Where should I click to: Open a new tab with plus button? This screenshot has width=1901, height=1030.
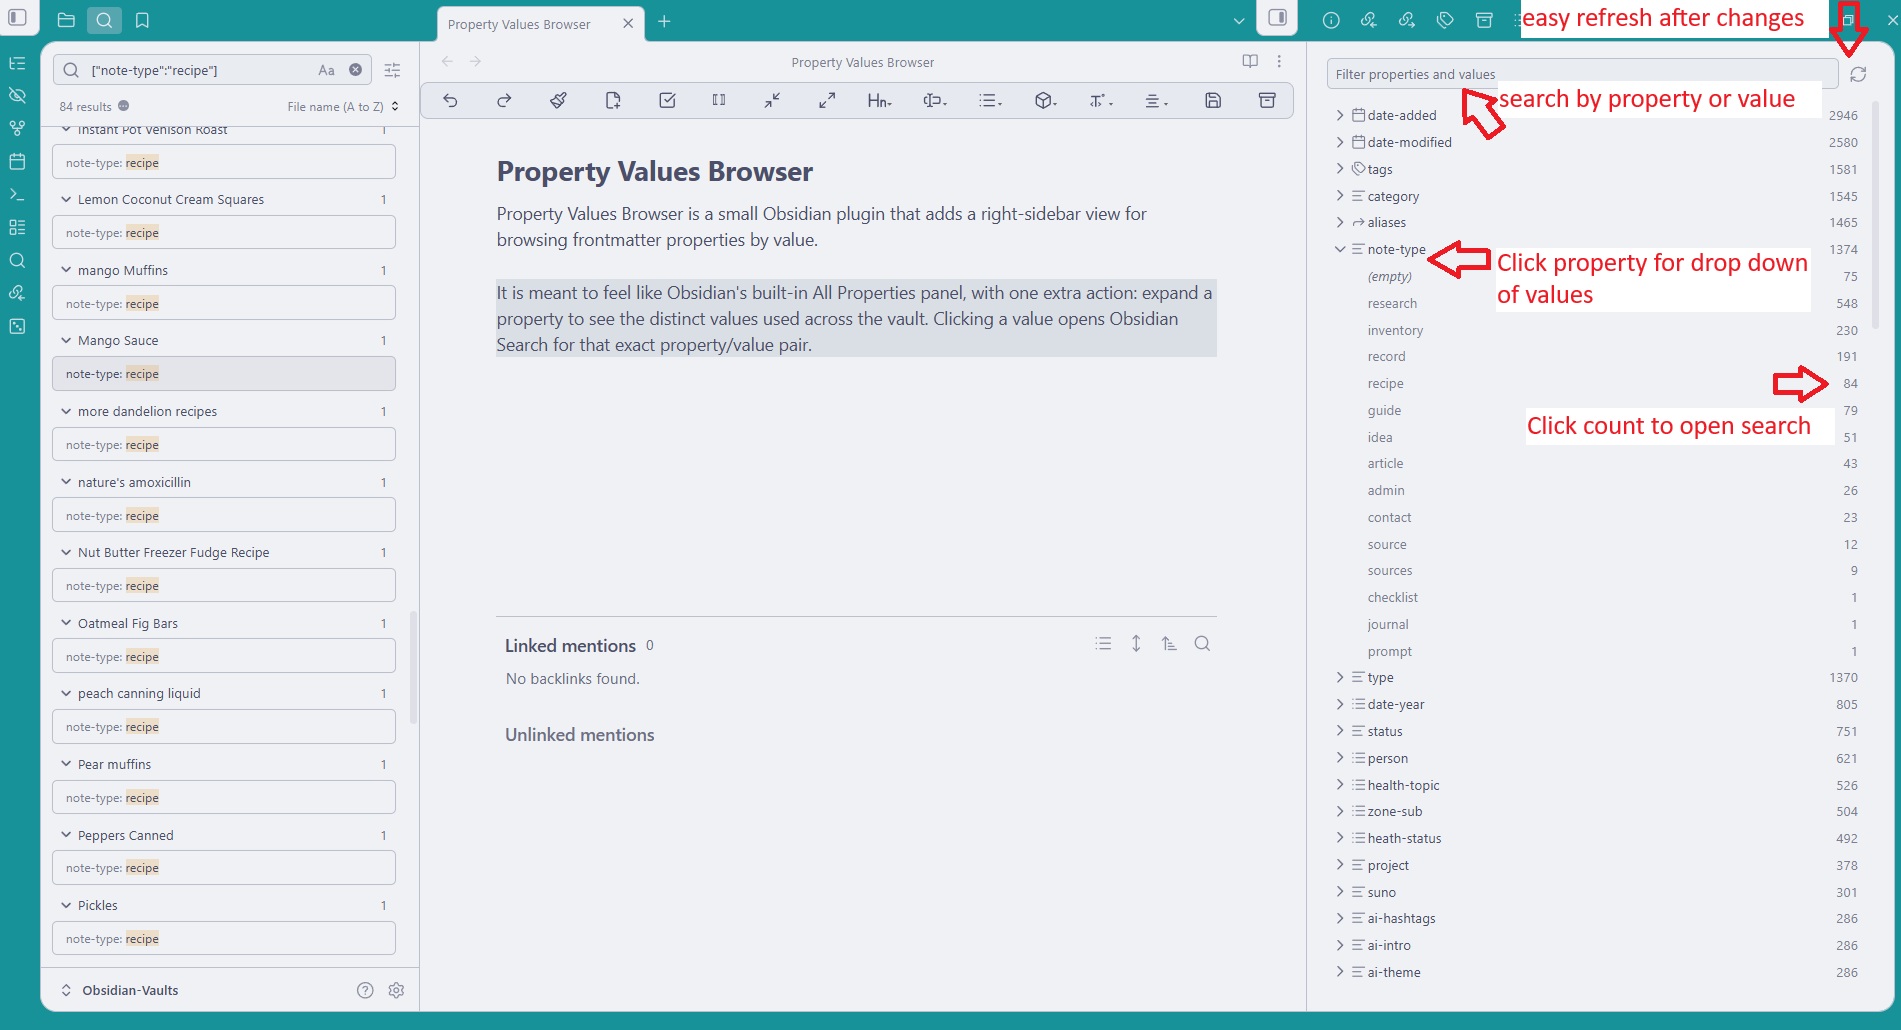[x=664, y=22]
